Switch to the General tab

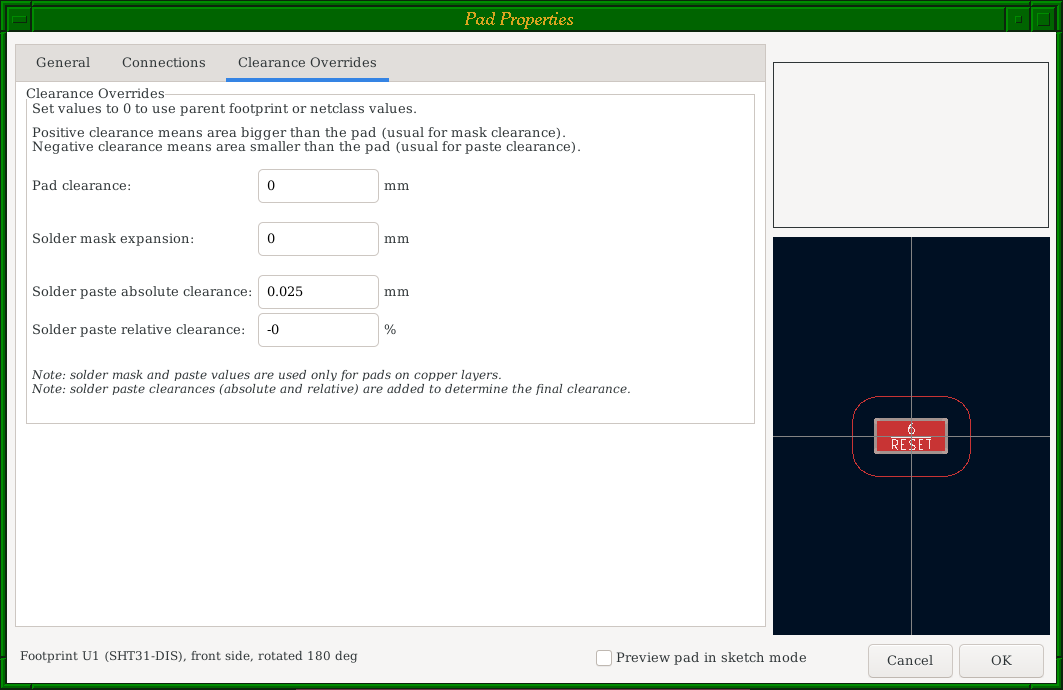63,63
